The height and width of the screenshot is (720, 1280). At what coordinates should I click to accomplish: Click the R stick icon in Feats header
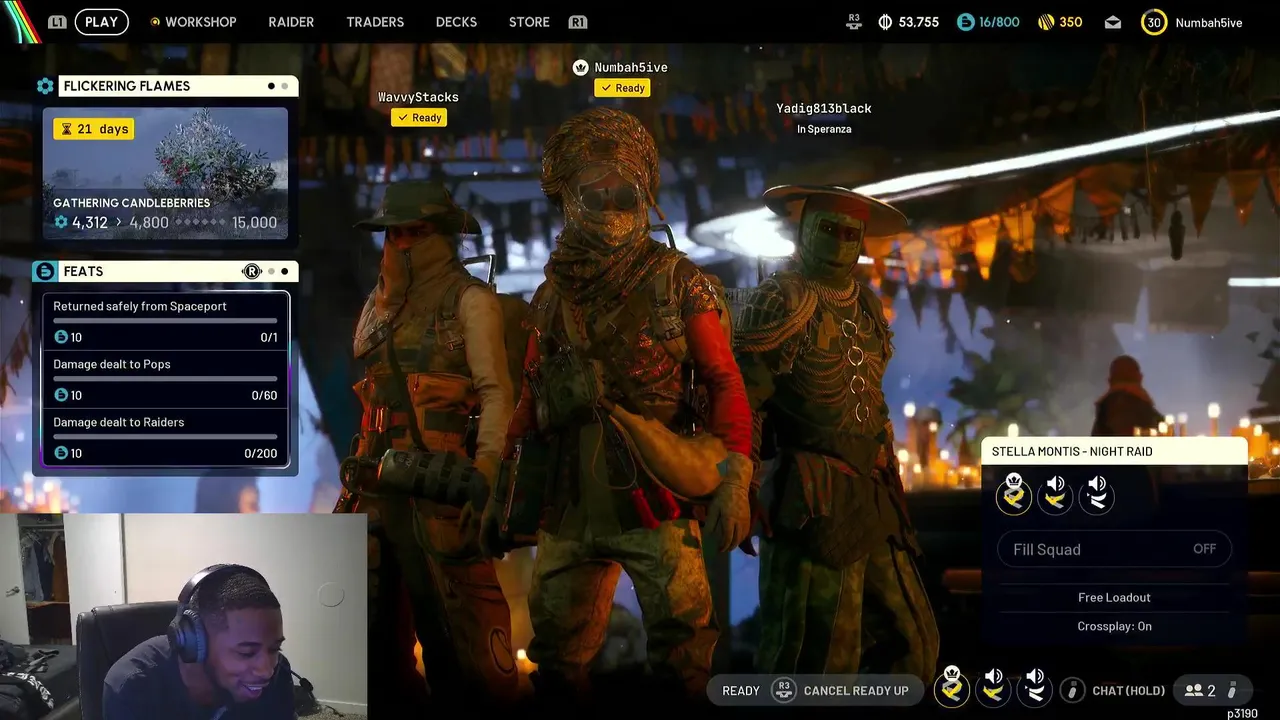pos(251,271)
